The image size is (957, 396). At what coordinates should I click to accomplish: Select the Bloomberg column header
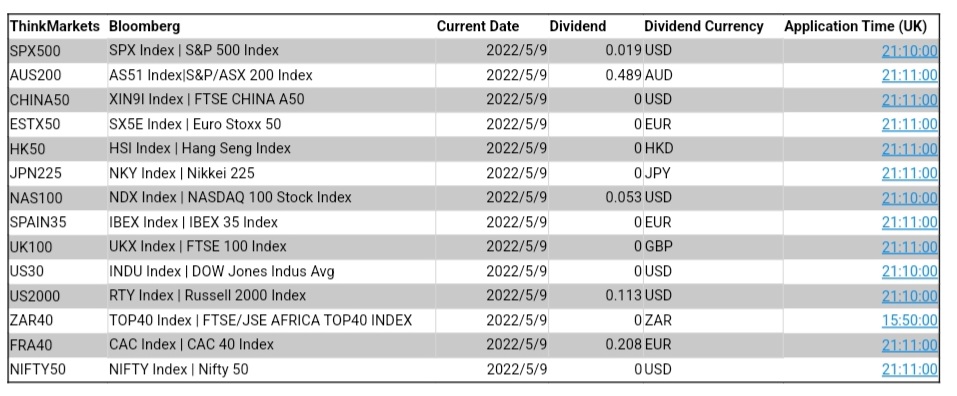tap(144, 26)
